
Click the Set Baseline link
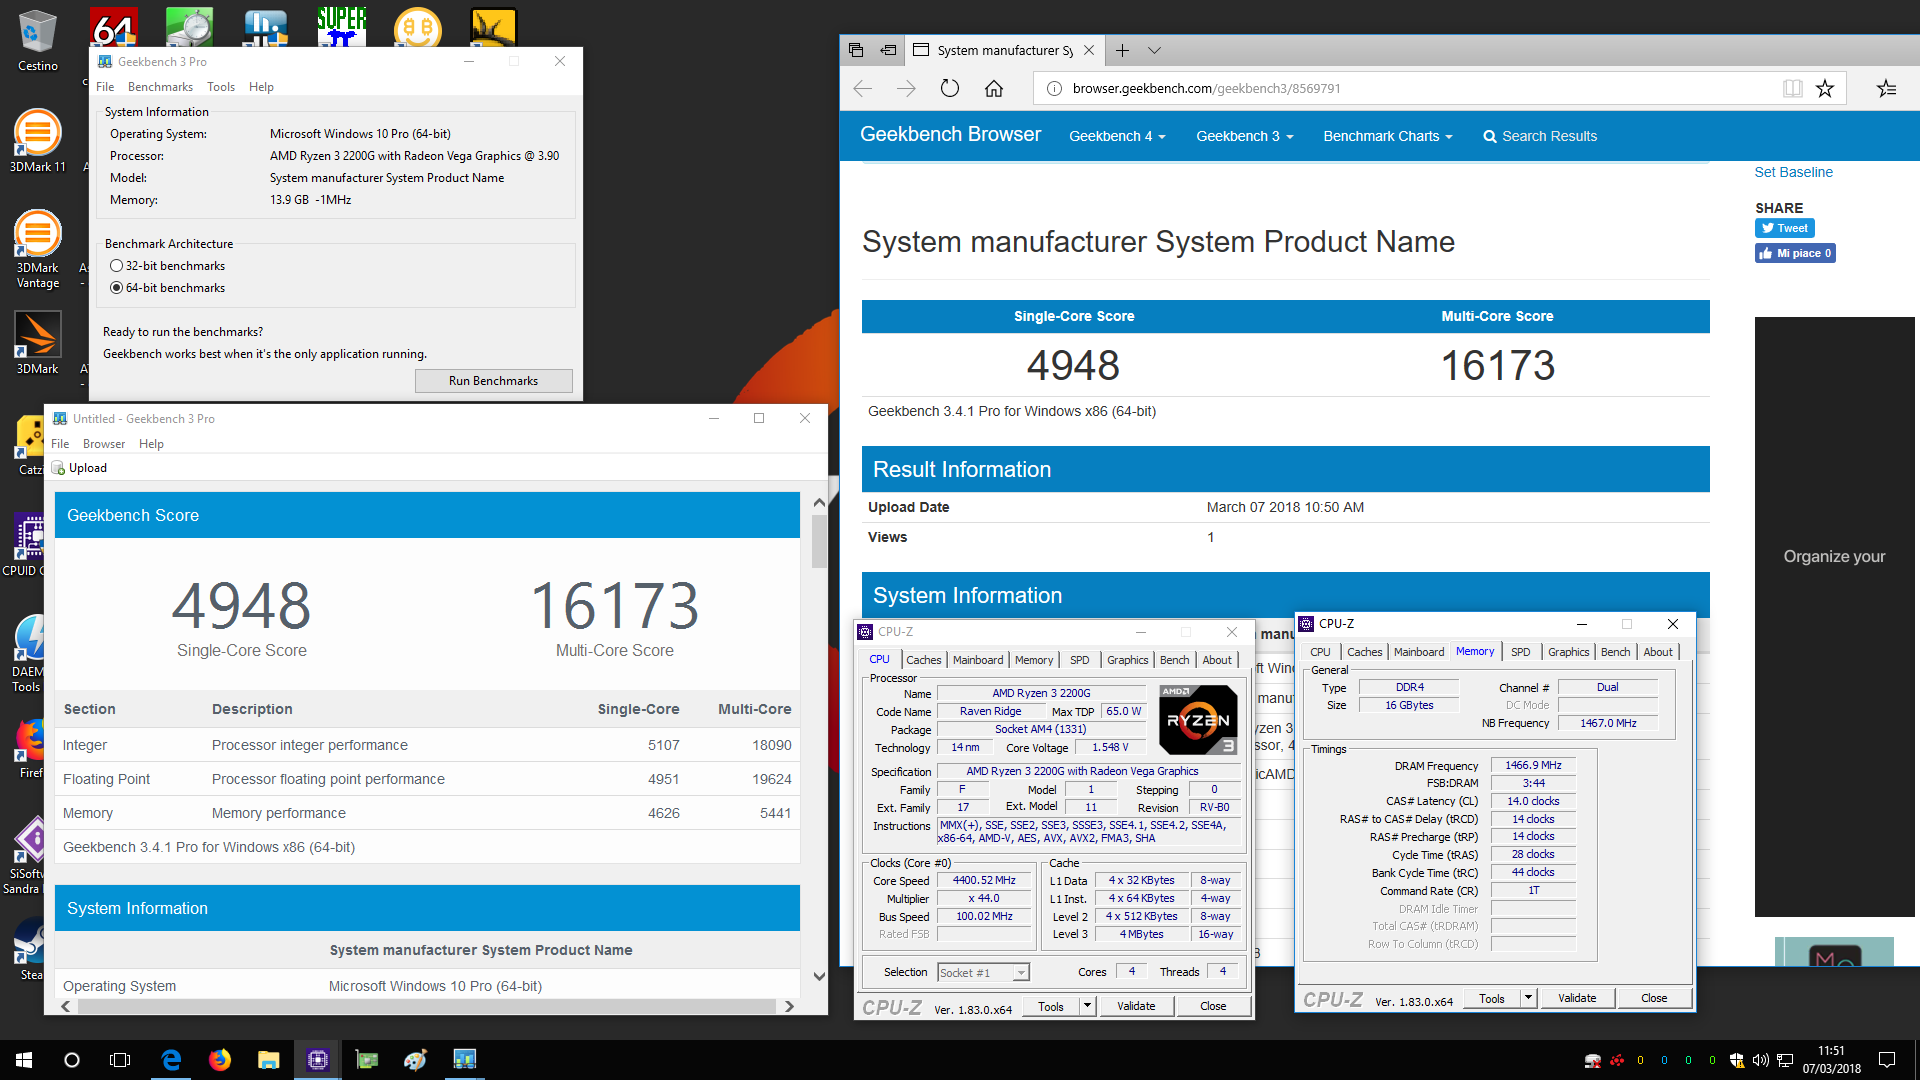1793,172
